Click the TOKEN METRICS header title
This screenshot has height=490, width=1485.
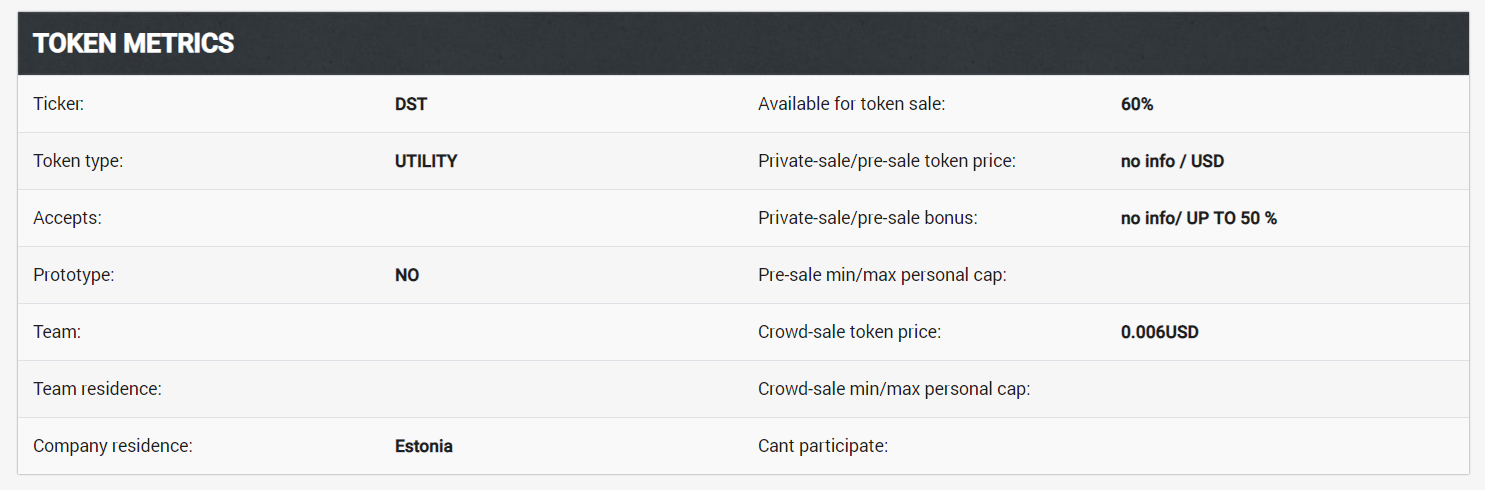134,44
